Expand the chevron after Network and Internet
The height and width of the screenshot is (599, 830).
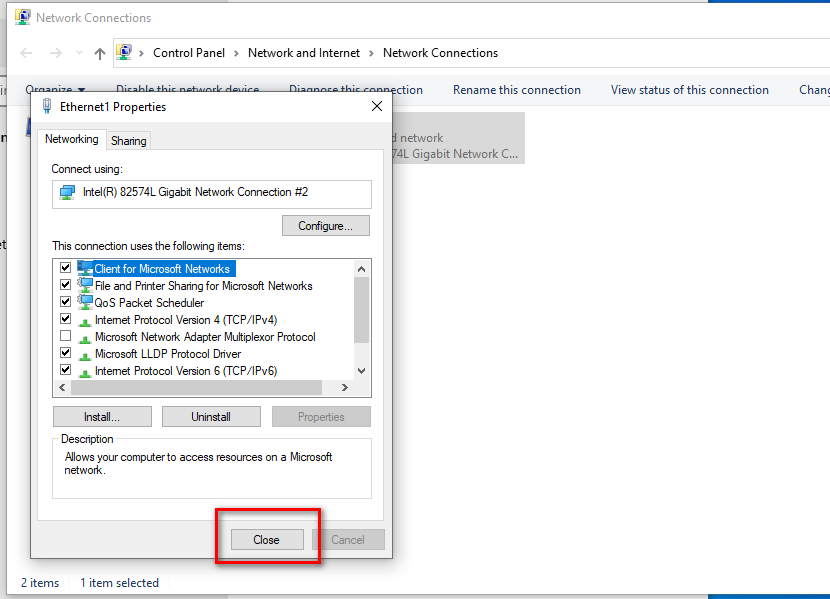click(371, 53)
